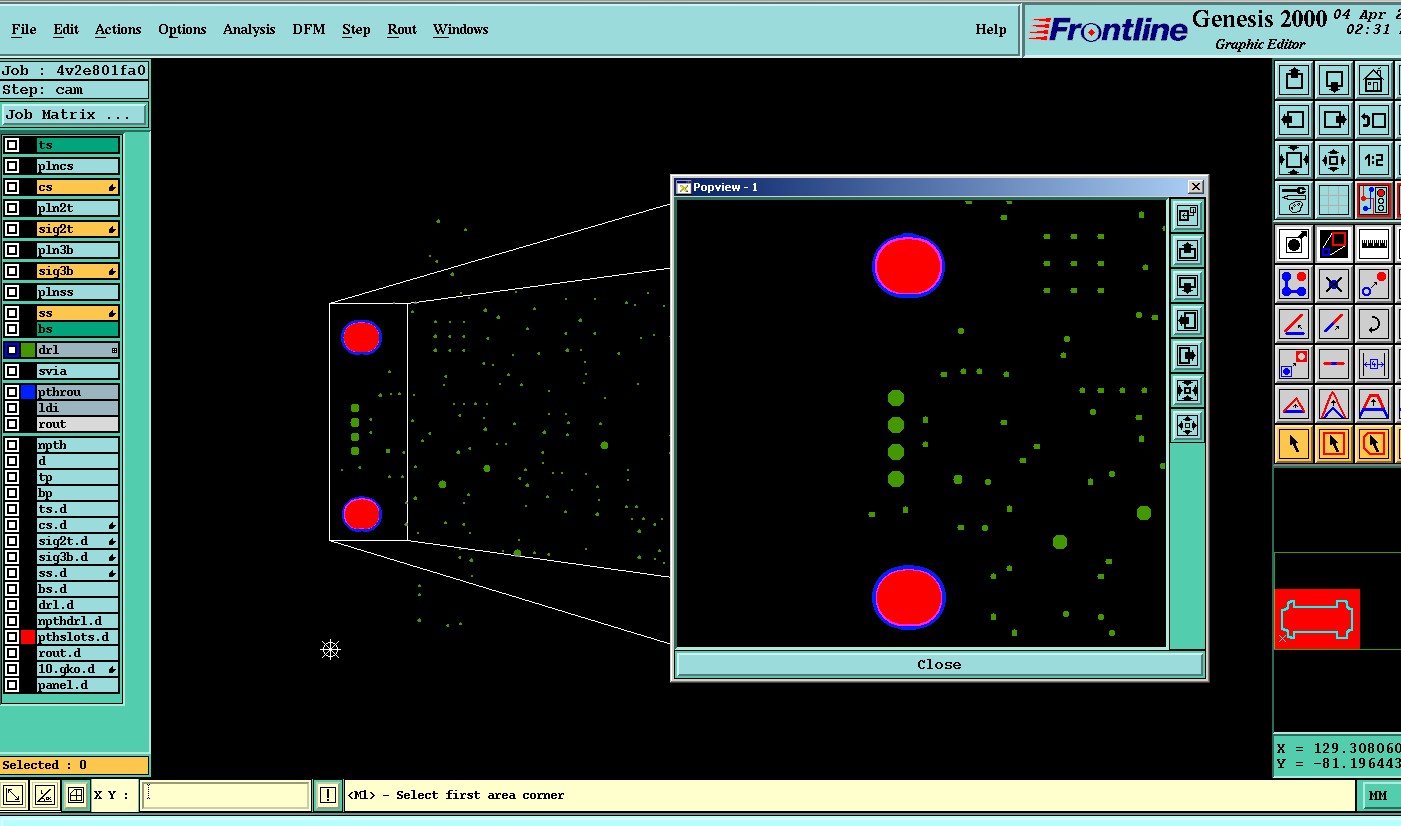The image size is (1401, 826).
Task: Toggle the drl layer checkbox
Action: 12,350
